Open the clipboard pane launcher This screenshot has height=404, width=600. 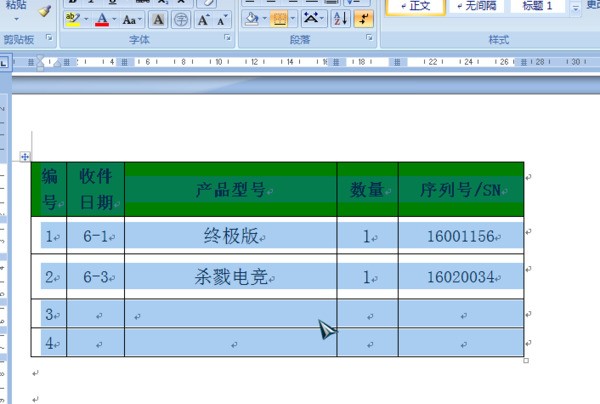(49, 37)
